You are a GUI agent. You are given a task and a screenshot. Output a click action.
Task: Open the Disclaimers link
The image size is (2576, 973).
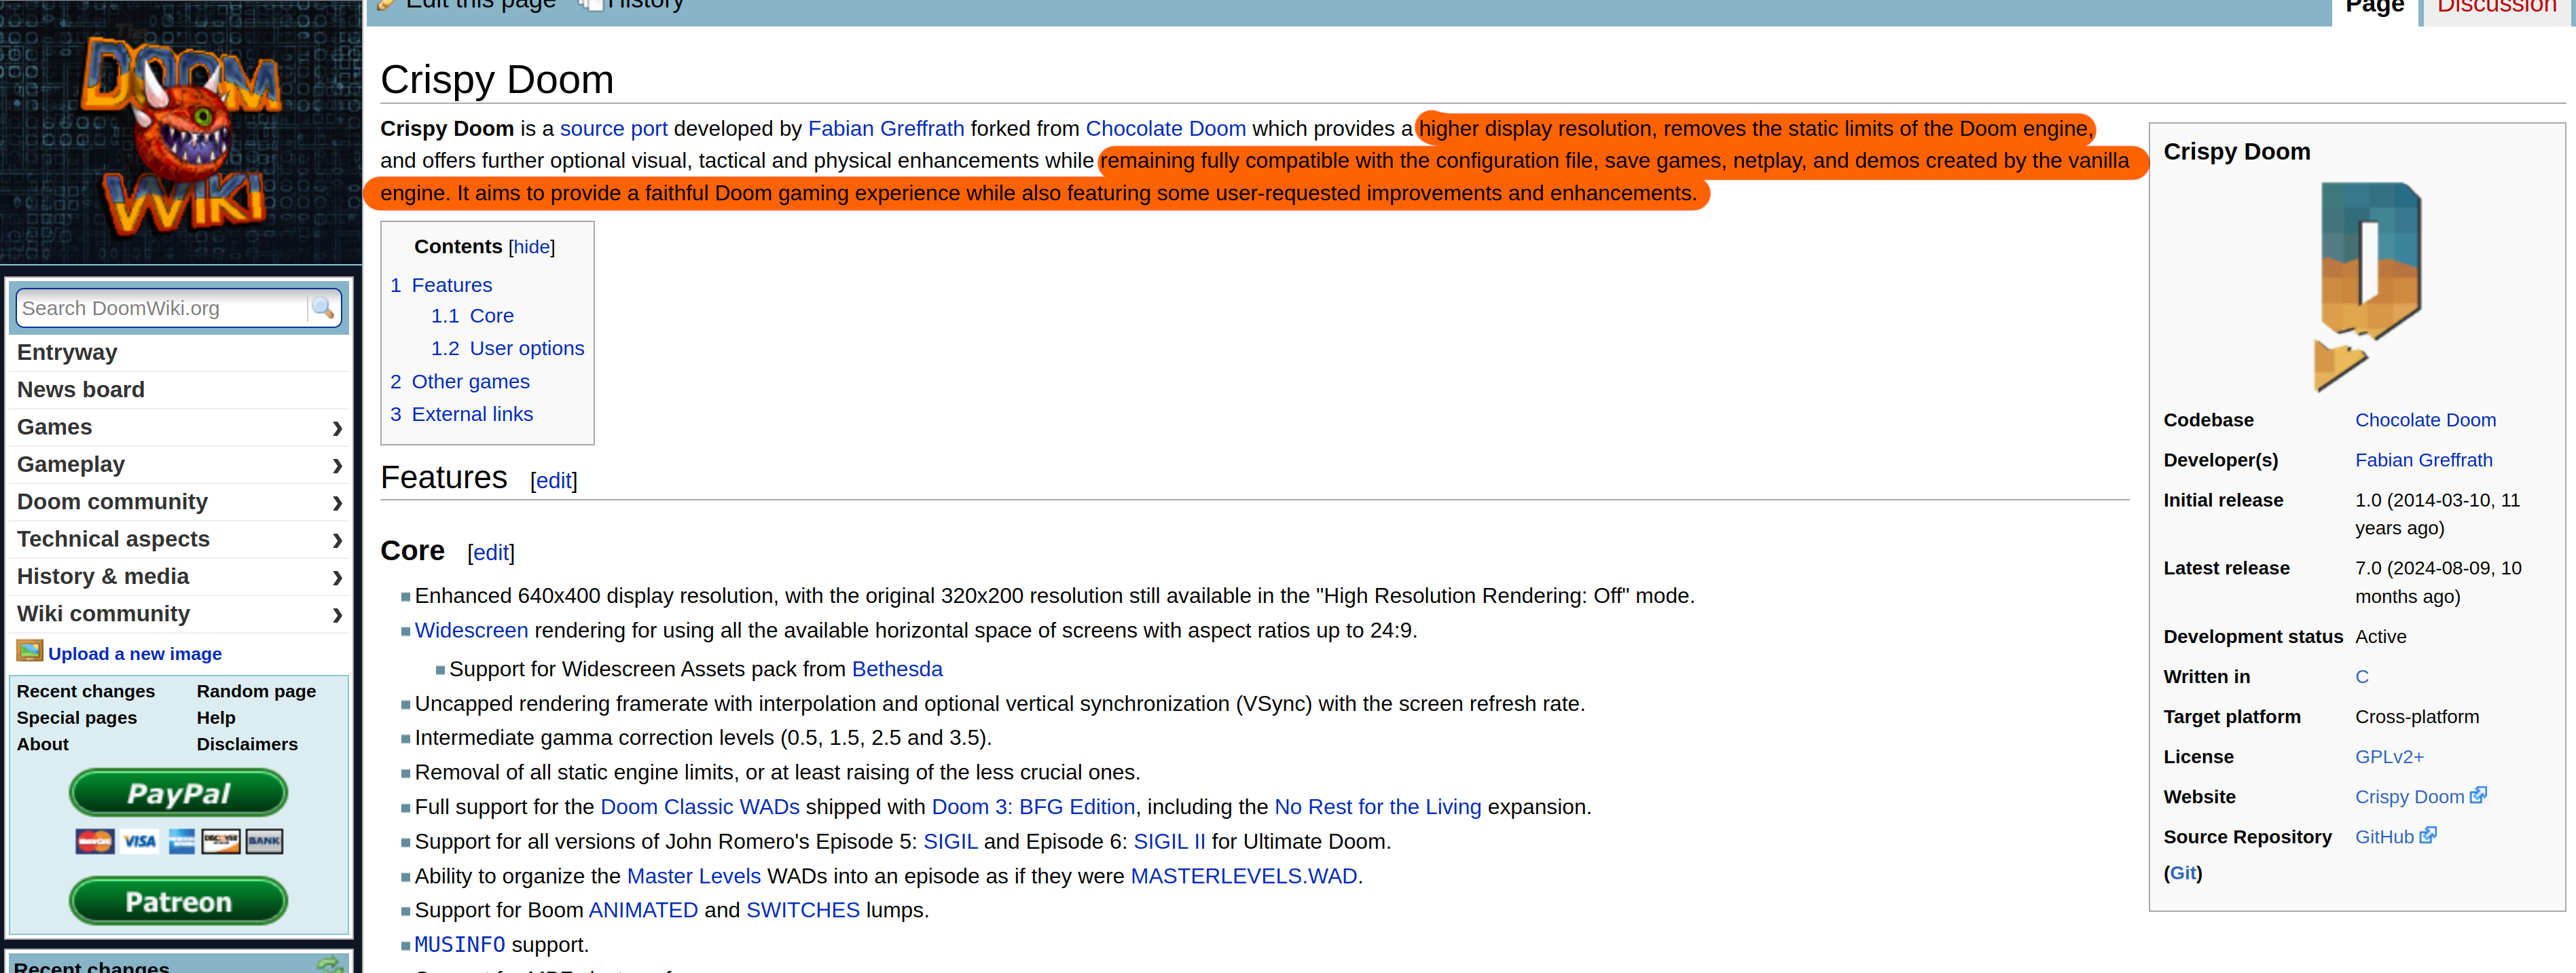coord(247,744)
